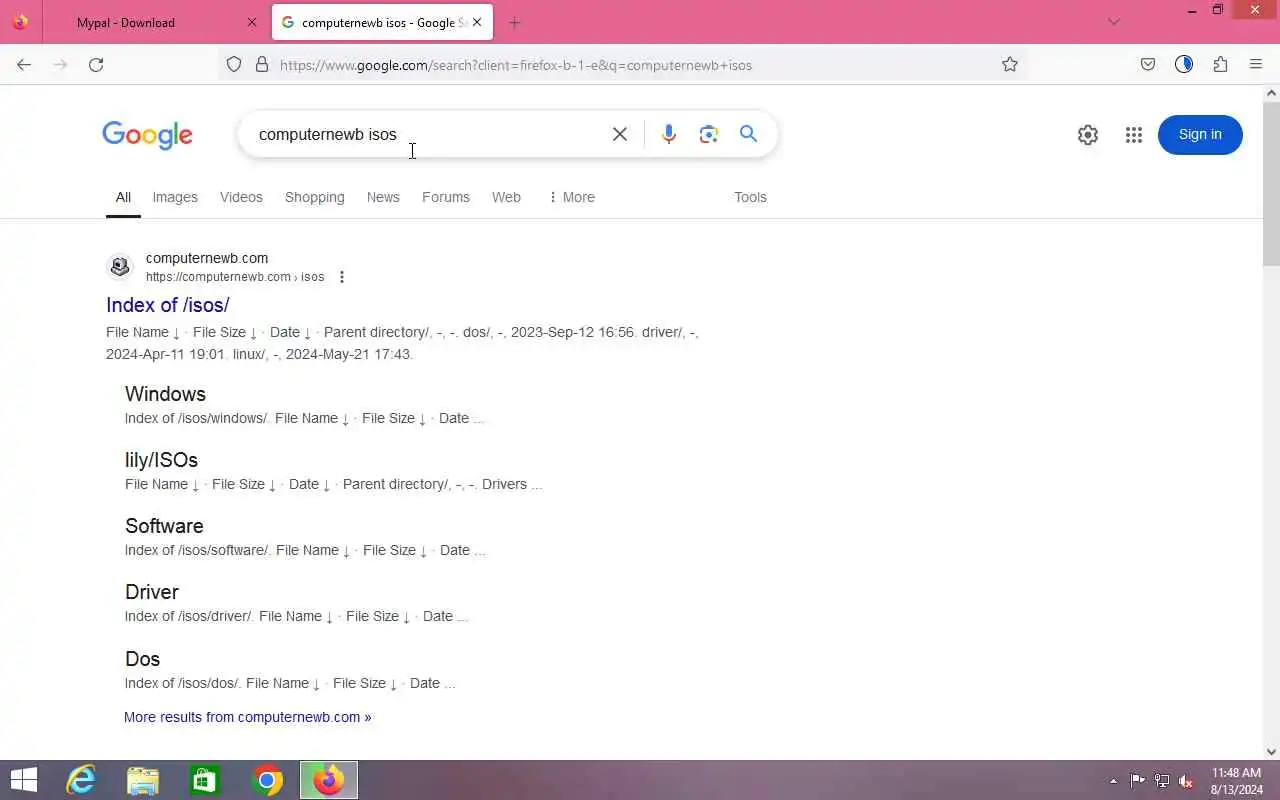Search by image with Google Lens
Image resolution: width=1280 pixels, height=800 pixels.
click(709, 134)
